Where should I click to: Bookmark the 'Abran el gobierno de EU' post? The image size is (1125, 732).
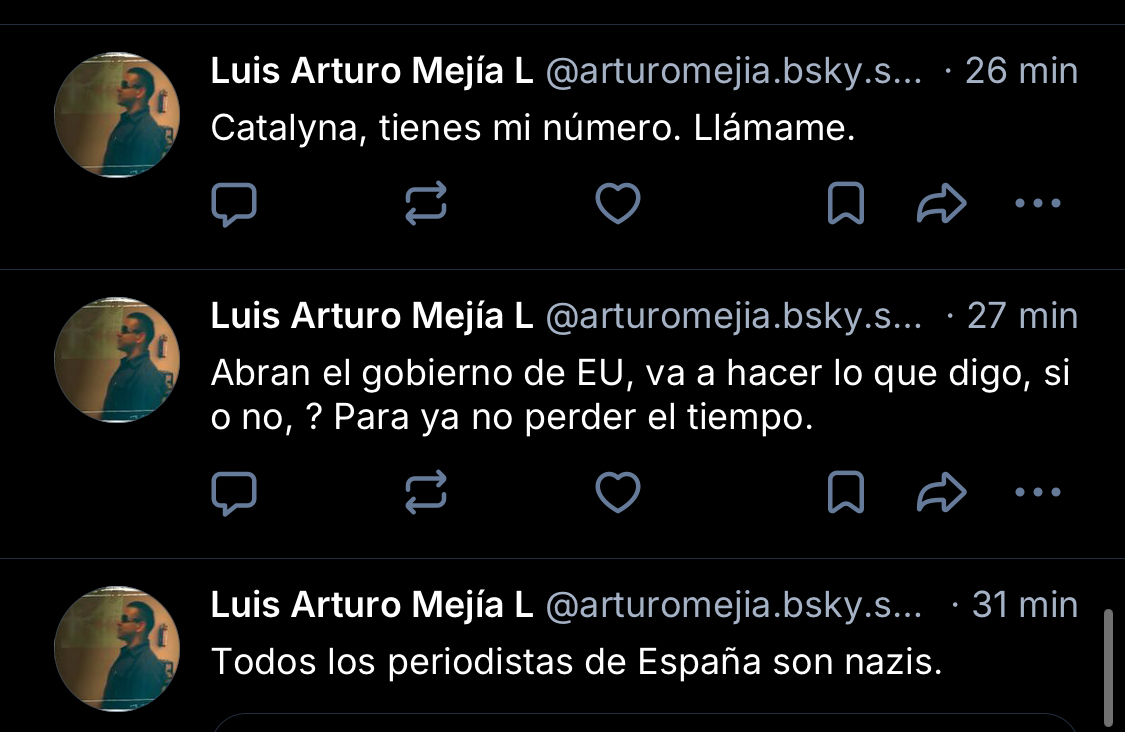tap(846, 492)
